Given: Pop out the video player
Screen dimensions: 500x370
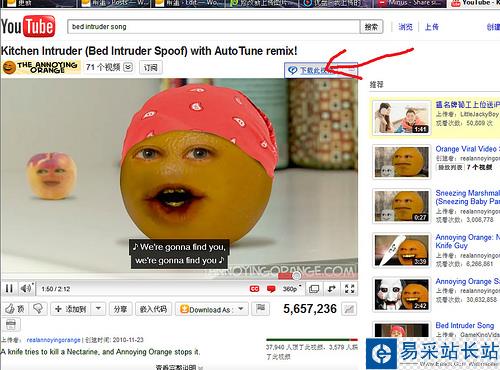Looking at the screenshot, I should point(332,289).
